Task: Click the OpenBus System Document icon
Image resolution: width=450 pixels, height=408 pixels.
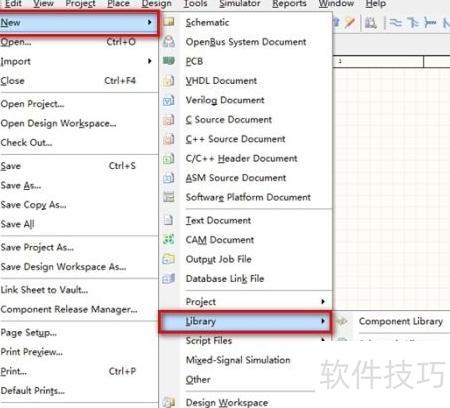Action: click(x=169, y=41)
